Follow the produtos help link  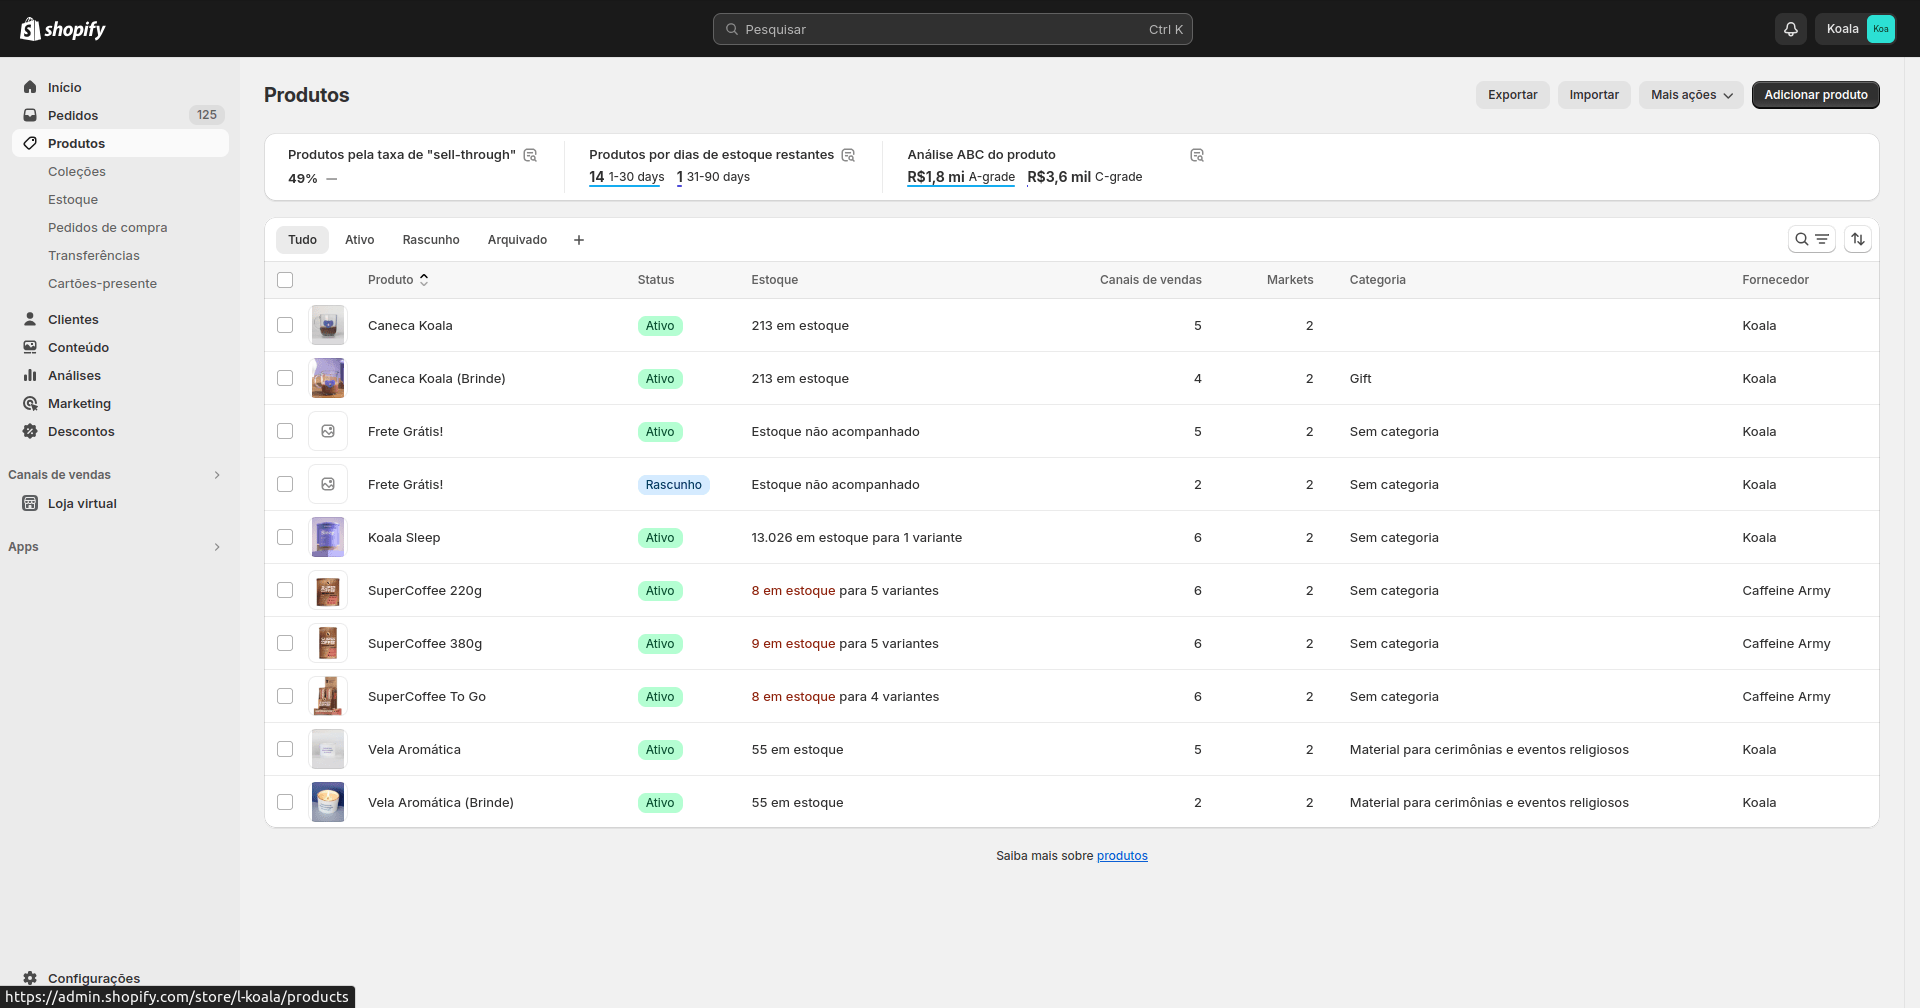click(x=1122, y=856)
